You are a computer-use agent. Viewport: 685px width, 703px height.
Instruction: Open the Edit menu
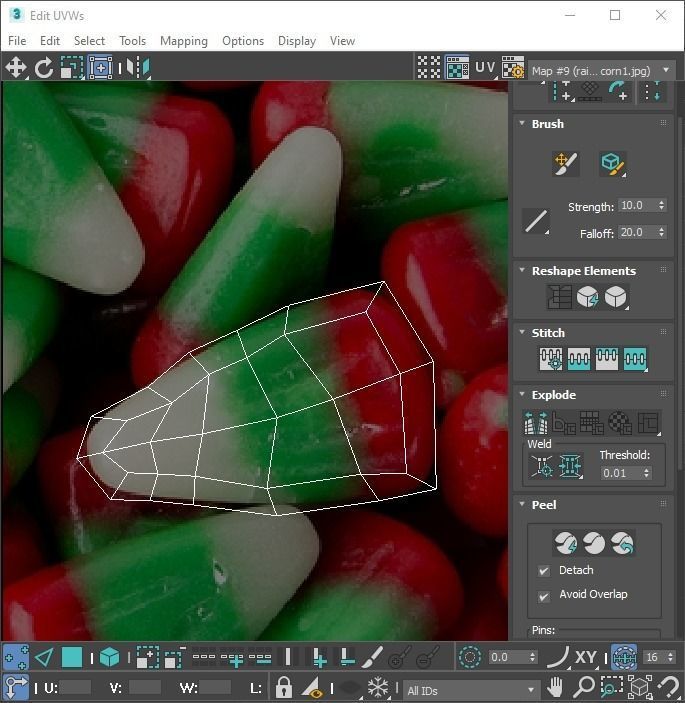pos(50,41)
